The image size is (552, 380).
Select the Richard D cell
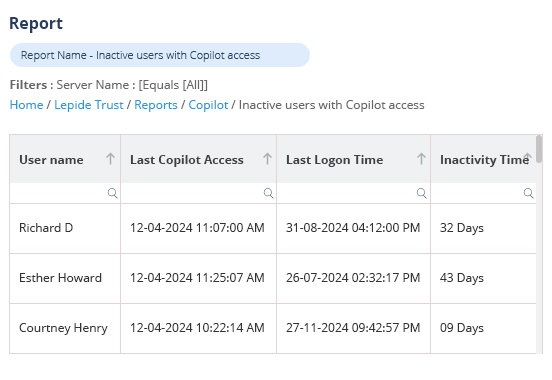(65, 228)
